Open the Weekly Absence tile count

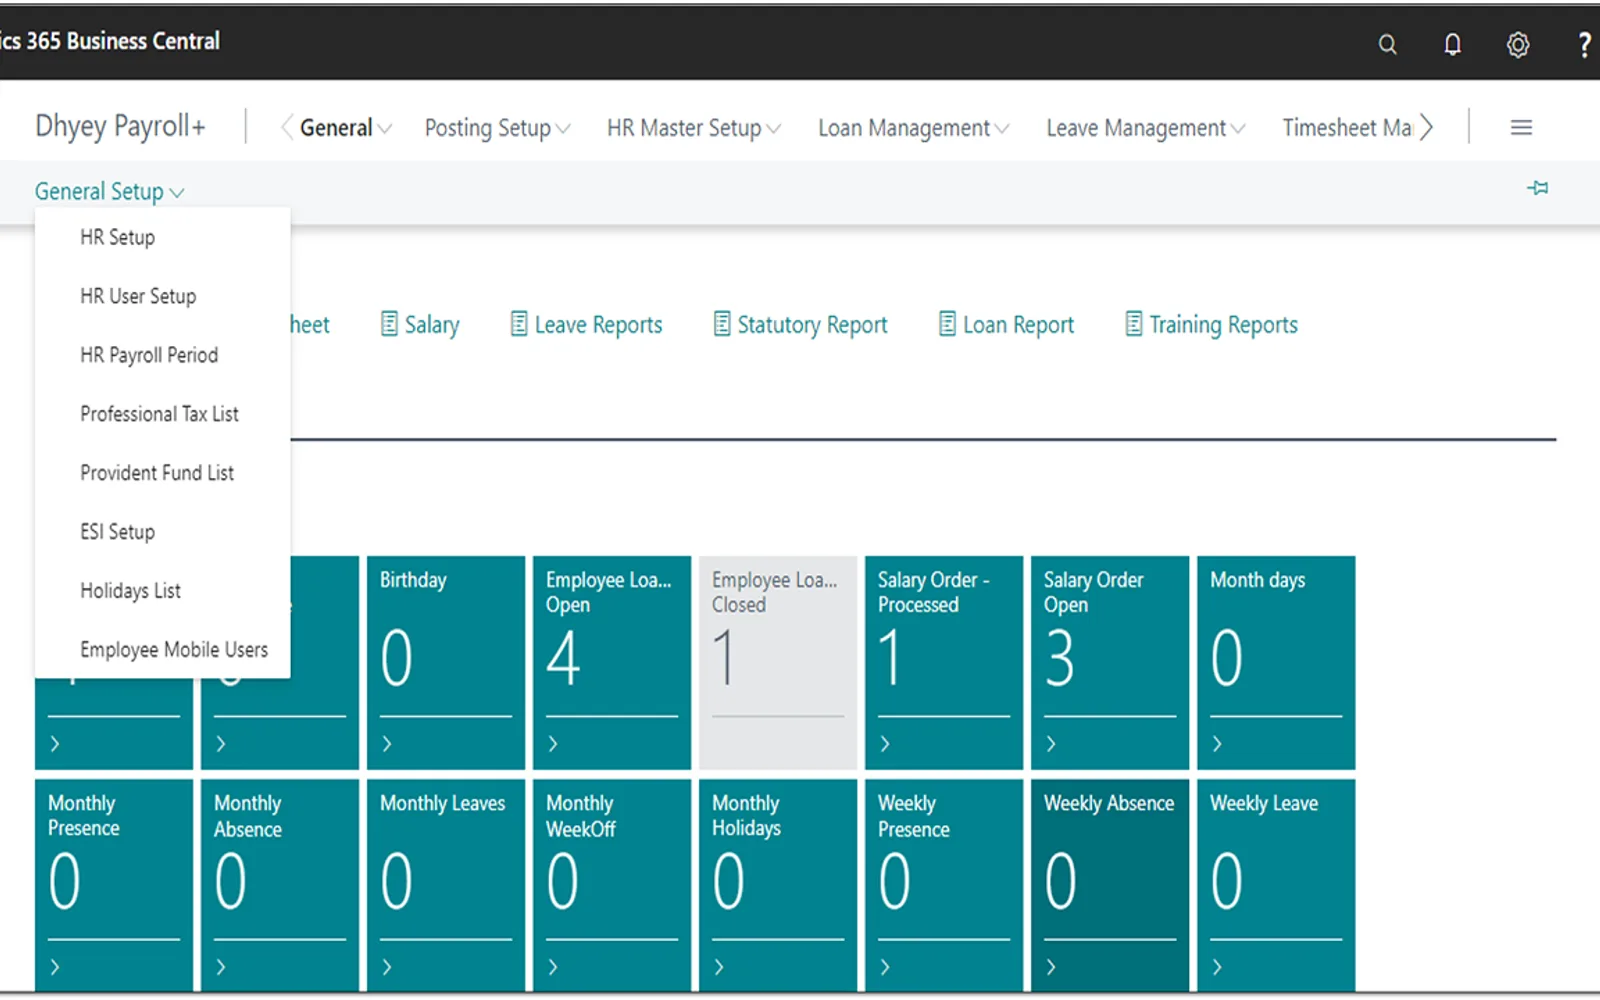[x=1060, y=881]
